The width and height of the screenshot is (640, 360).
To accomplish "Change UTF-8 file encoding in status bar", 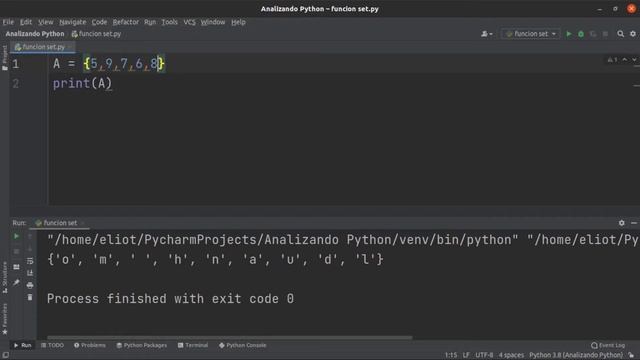I will pos(484,355).
